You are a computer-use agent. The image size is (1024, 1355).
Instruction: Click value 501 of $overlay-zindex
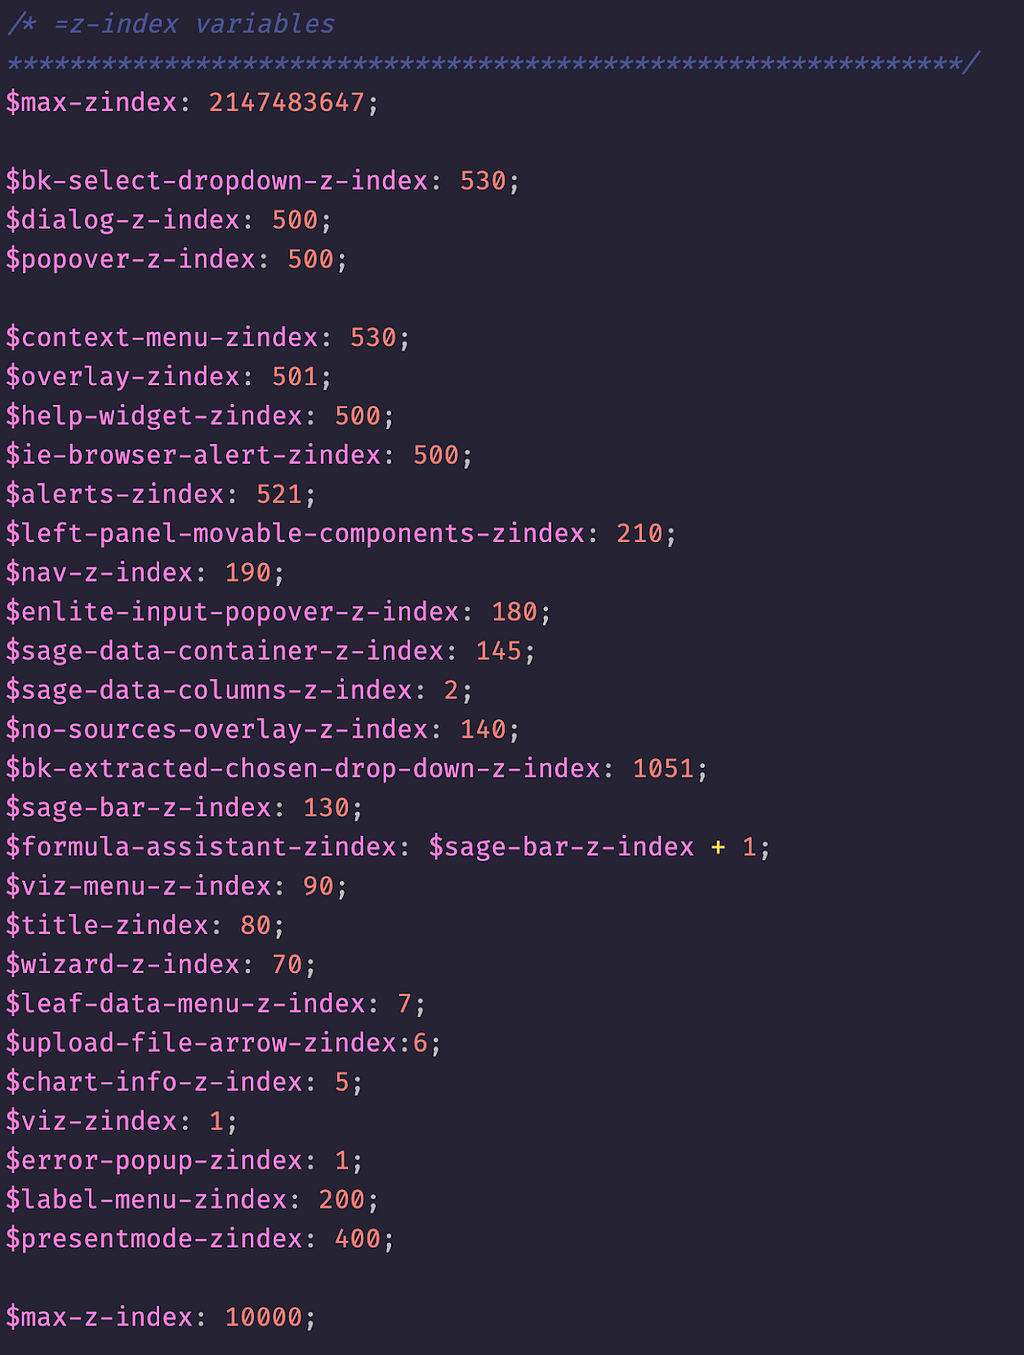point(295,377)
